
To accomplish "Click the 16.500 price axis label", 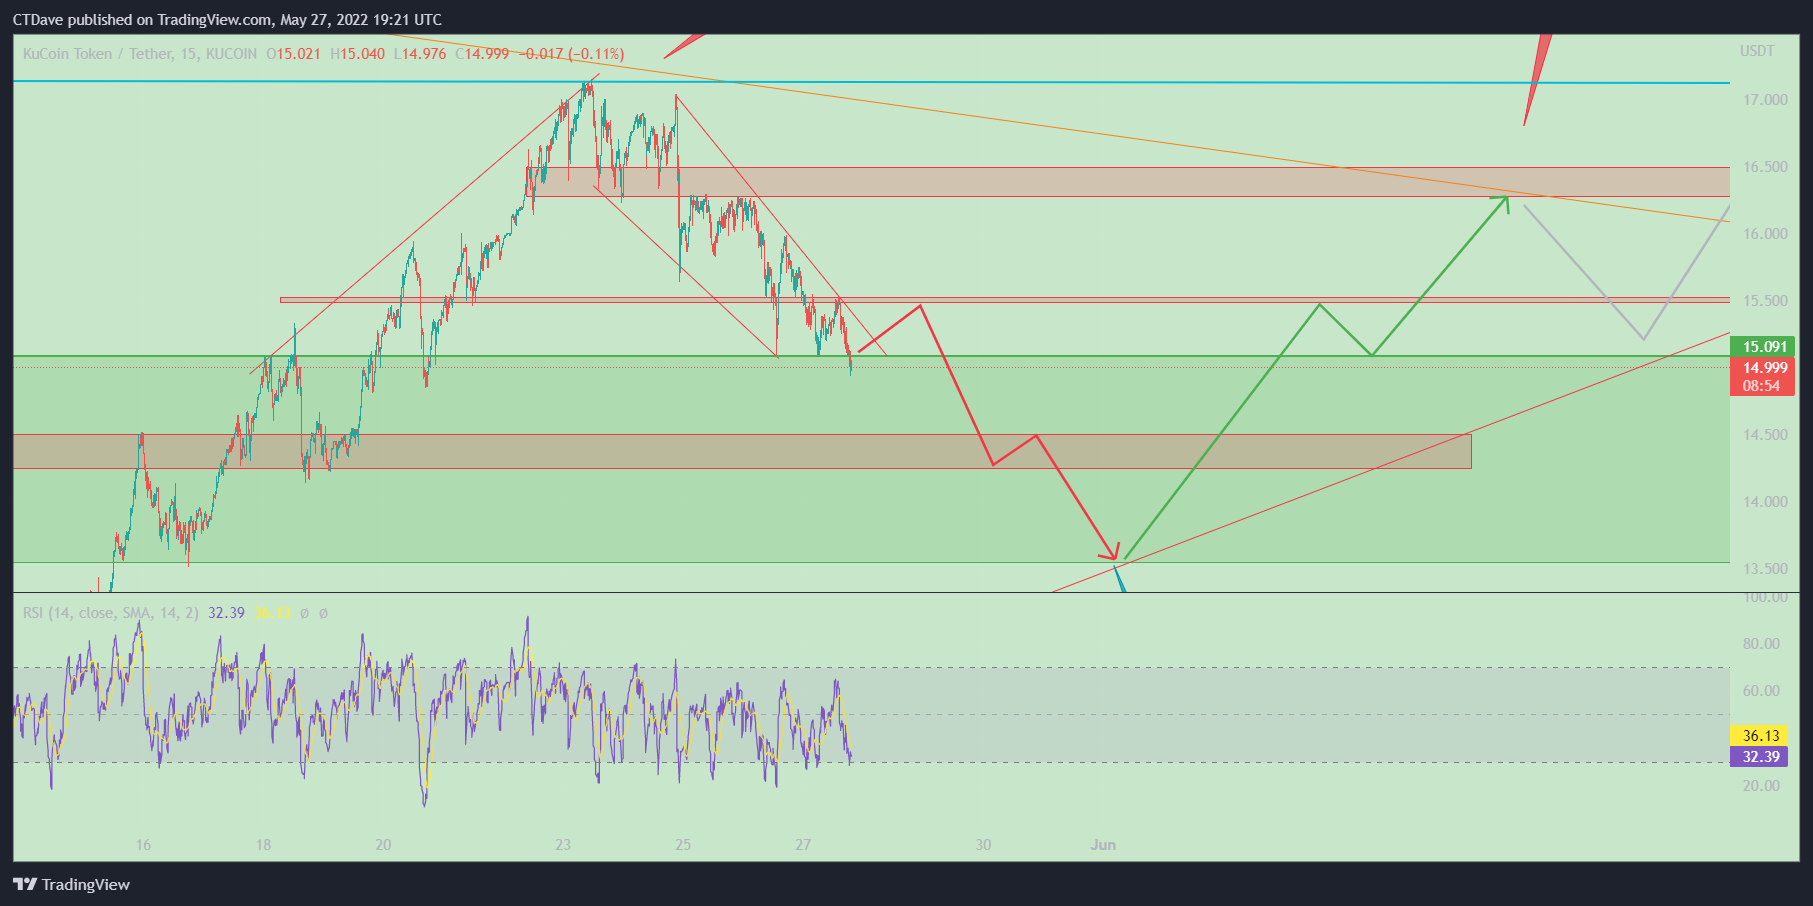I will coord(1765,167).
